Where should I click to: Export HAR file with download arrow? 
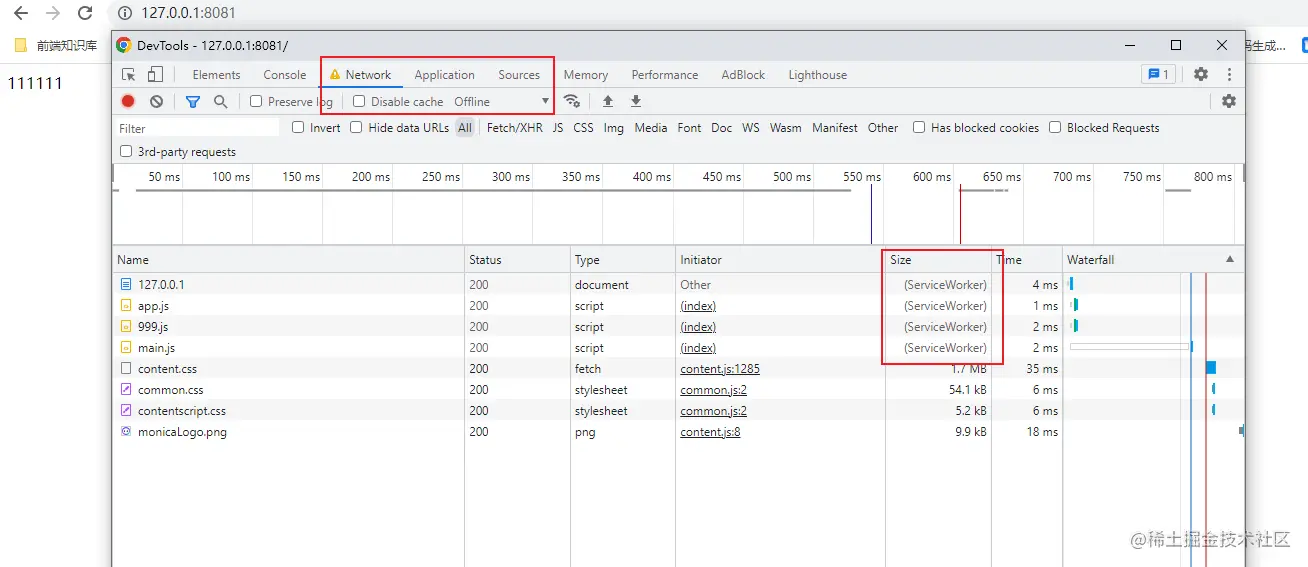(x=635, y=101)
